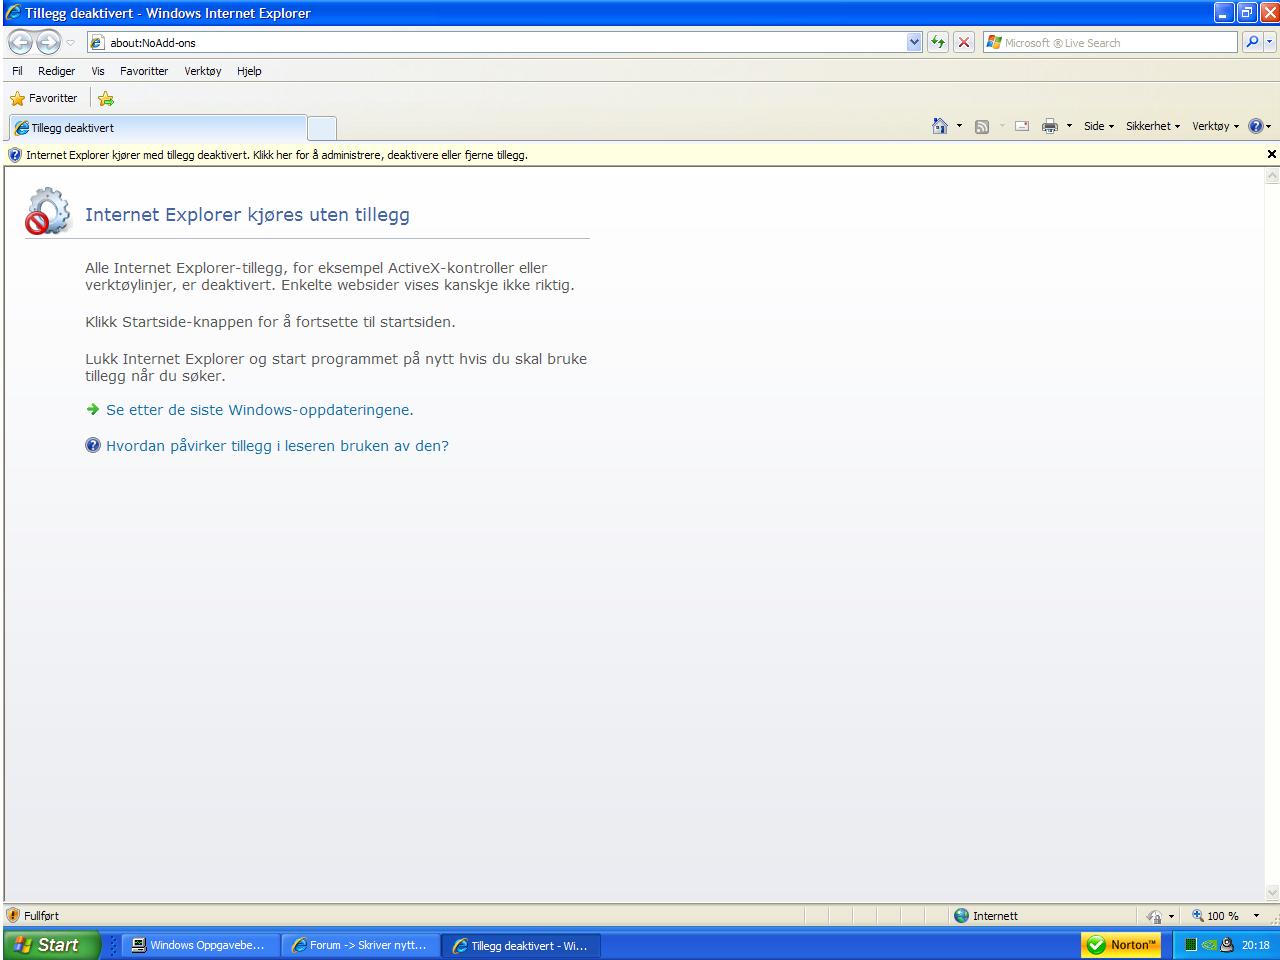Screen dimensions: 1280x960
Task: Add page to favorites bar star icon
Action: [106, 98]
